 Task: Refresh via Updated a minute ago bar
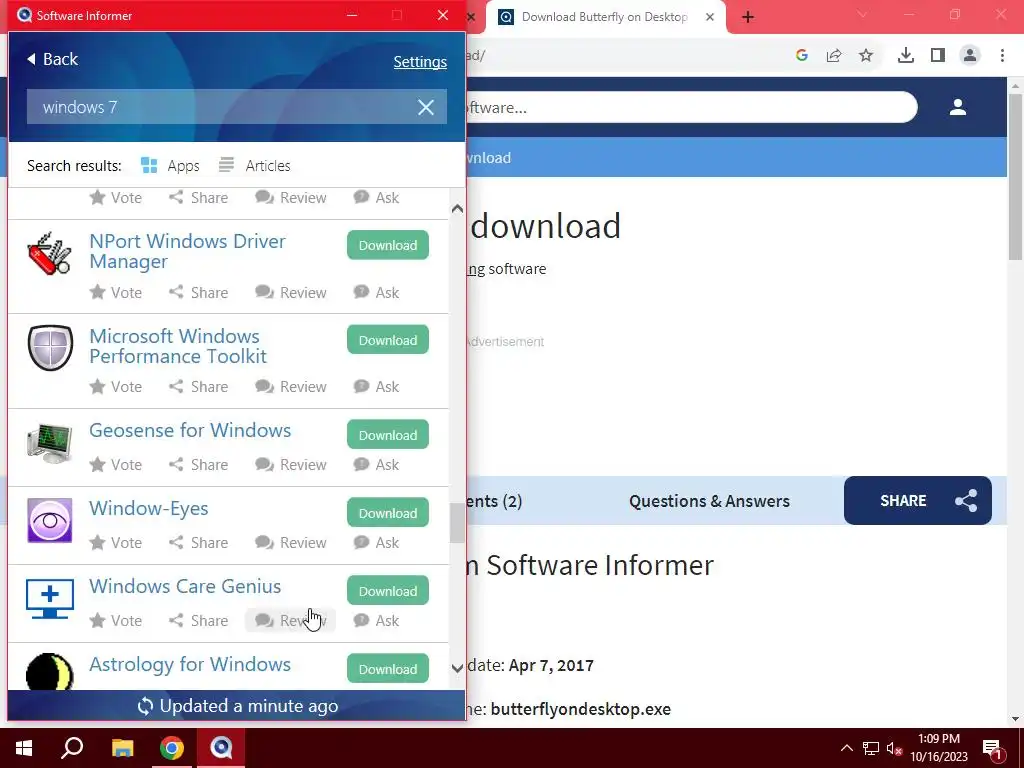coord(238,706)
